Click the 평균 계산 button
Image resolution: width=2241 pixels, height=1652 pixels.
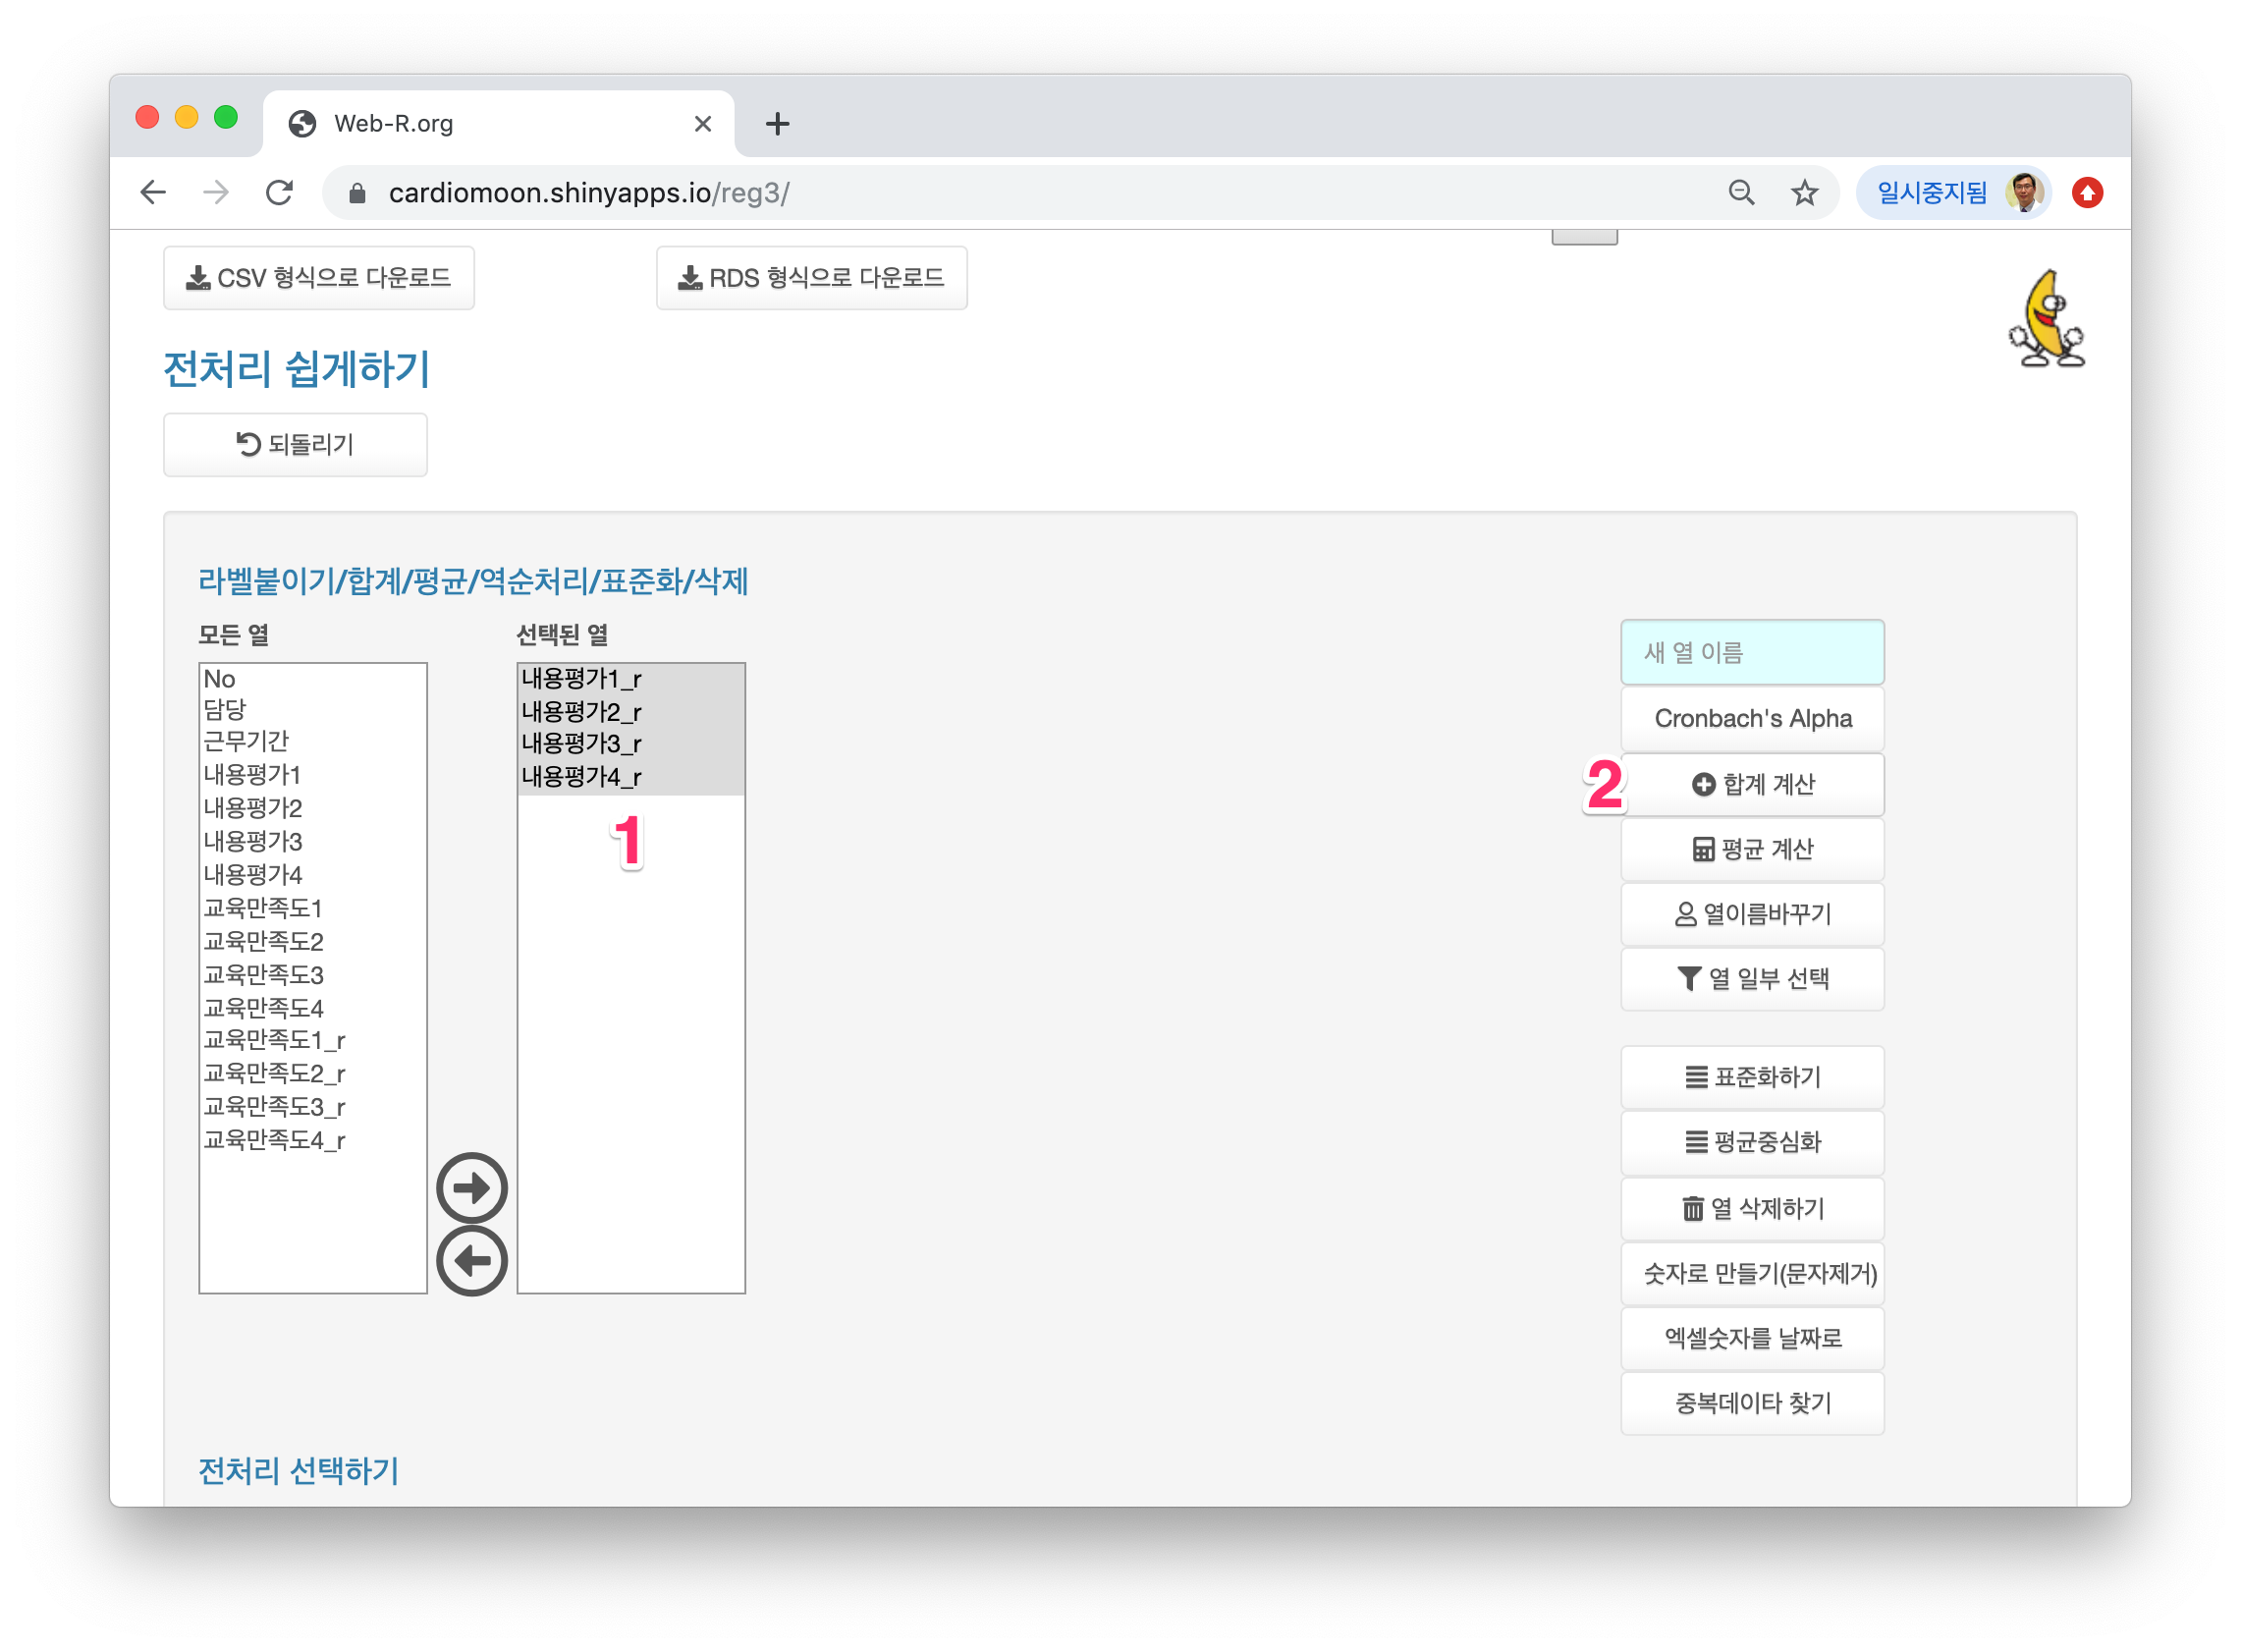(1751, 849)
